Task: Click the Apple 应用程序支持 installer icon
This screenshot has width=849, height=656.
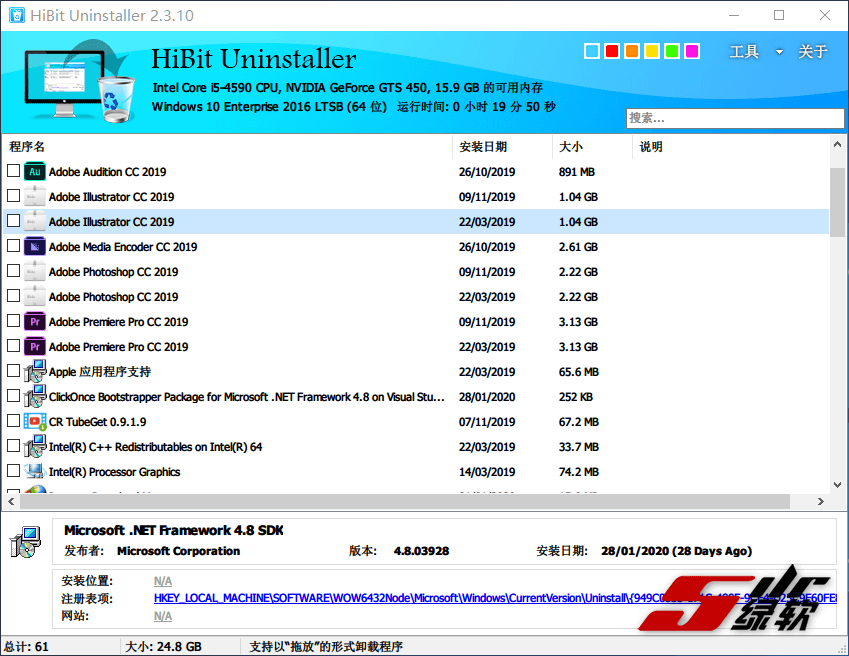Action: (x=35, y=372)
